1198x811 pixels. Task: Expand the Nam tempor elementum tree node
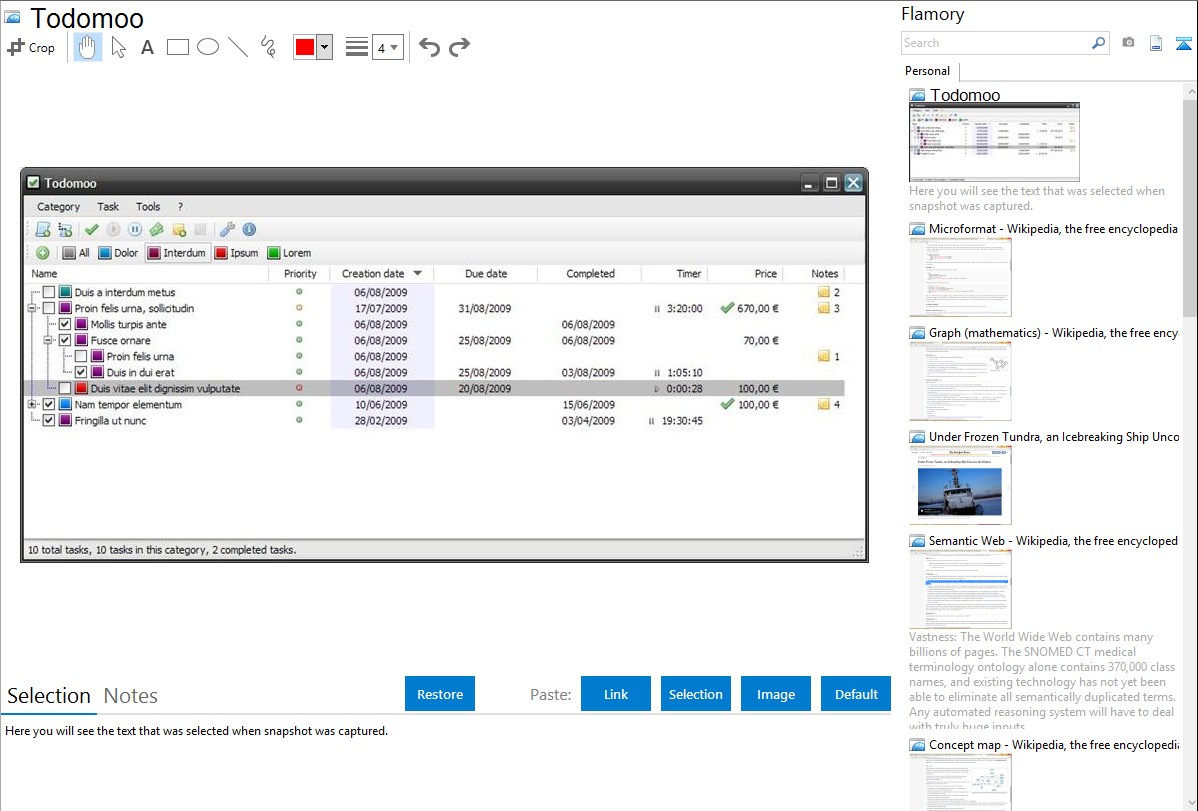pyautogui.click(x=32, y=404)
